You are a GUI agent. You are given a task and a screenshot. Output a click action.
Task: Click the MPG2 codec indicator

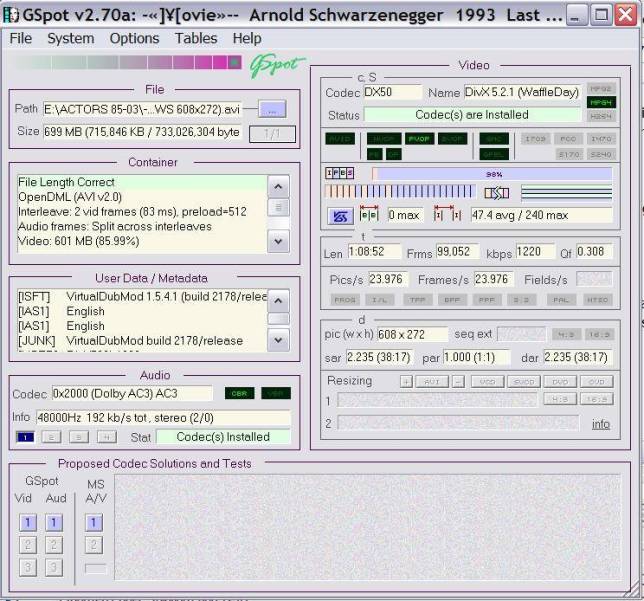[x=601, y=88]
